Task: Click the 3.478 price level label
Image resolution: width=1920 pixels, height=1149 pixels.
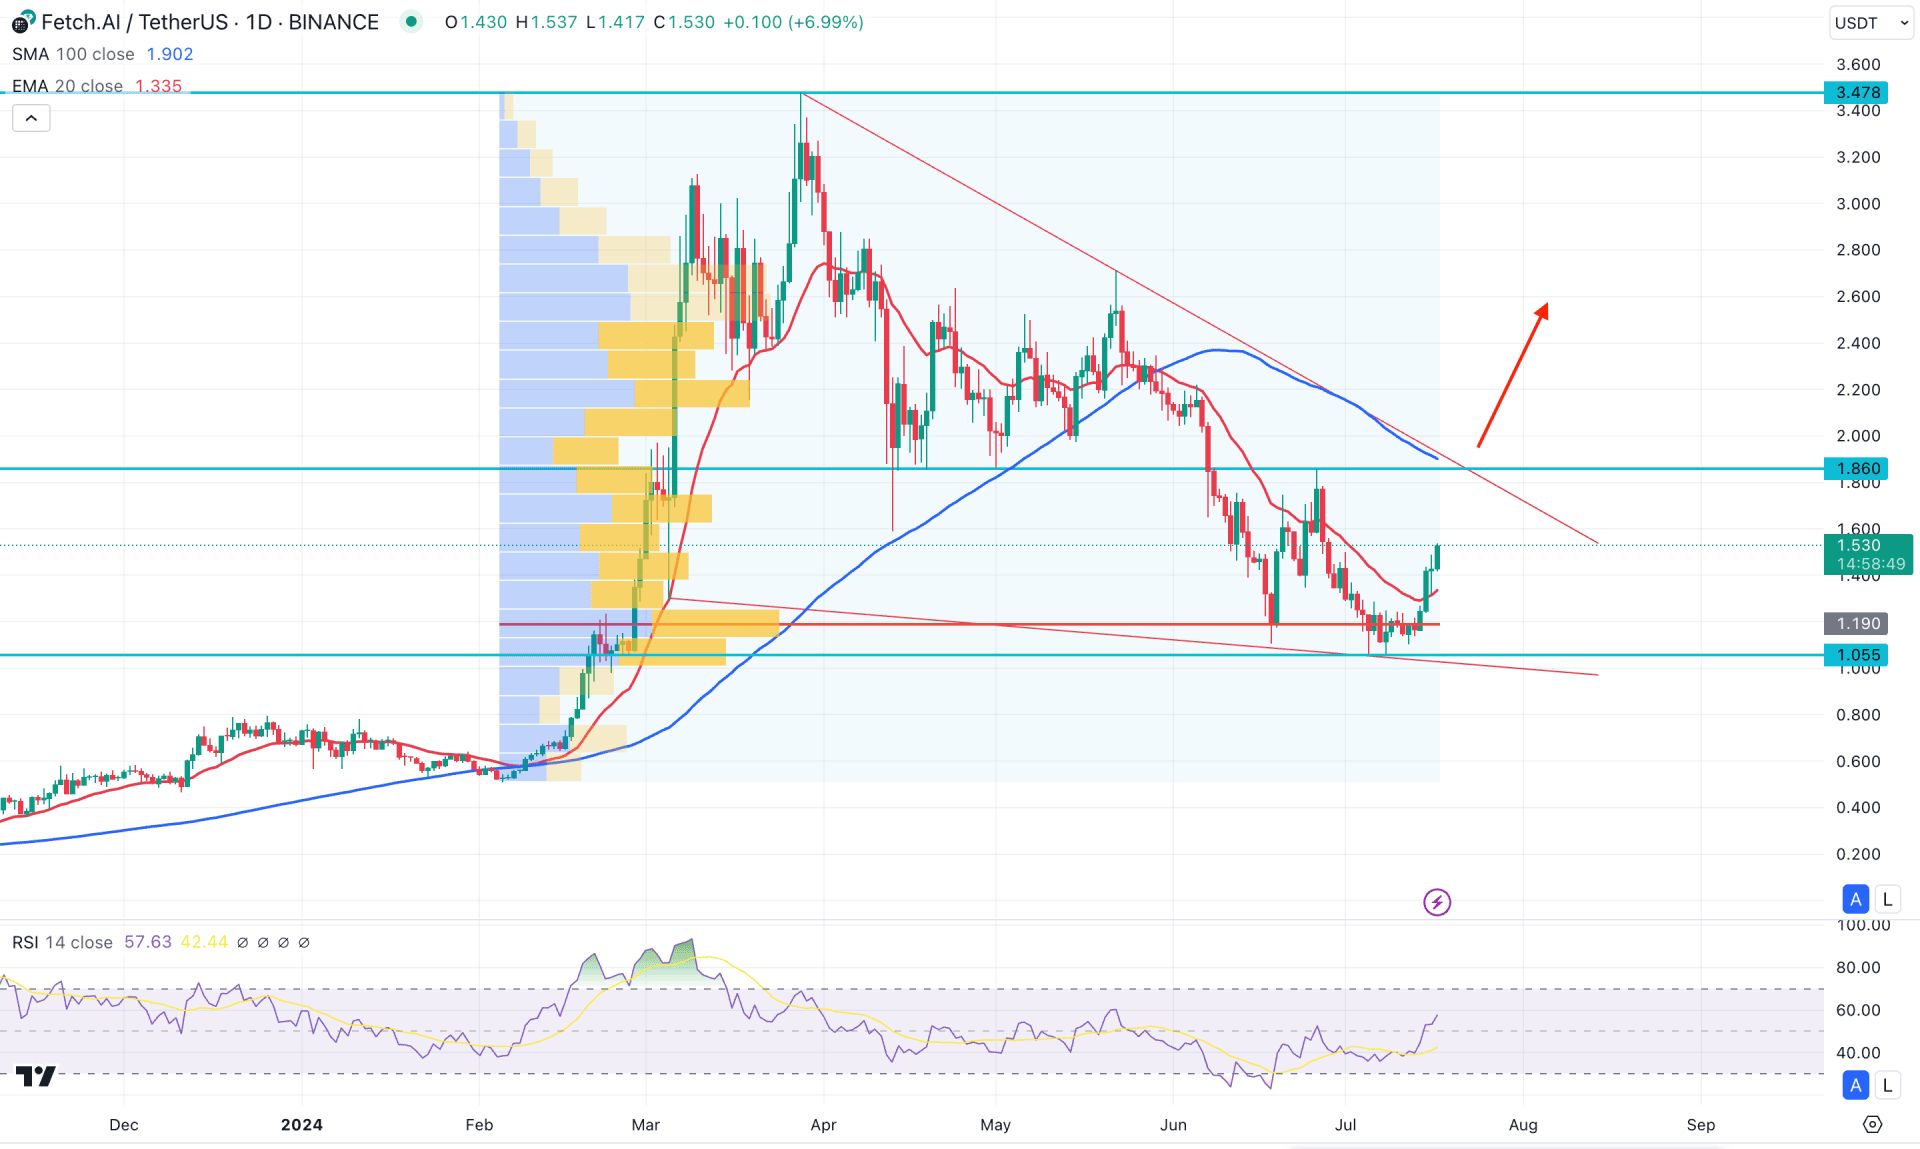Action: (1856, 92)
